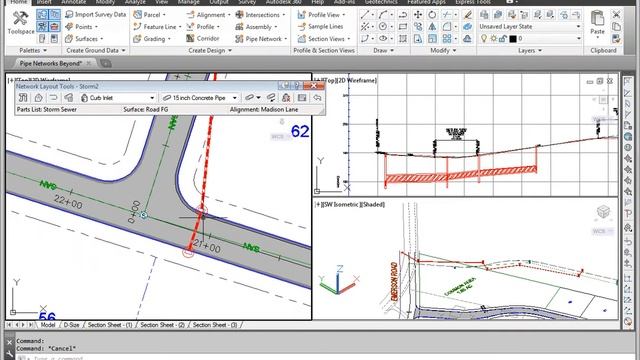The height and width of the screenshot is (360, 640).
Task: Click the new drawing tab button
Action: (x=106, y=63)
